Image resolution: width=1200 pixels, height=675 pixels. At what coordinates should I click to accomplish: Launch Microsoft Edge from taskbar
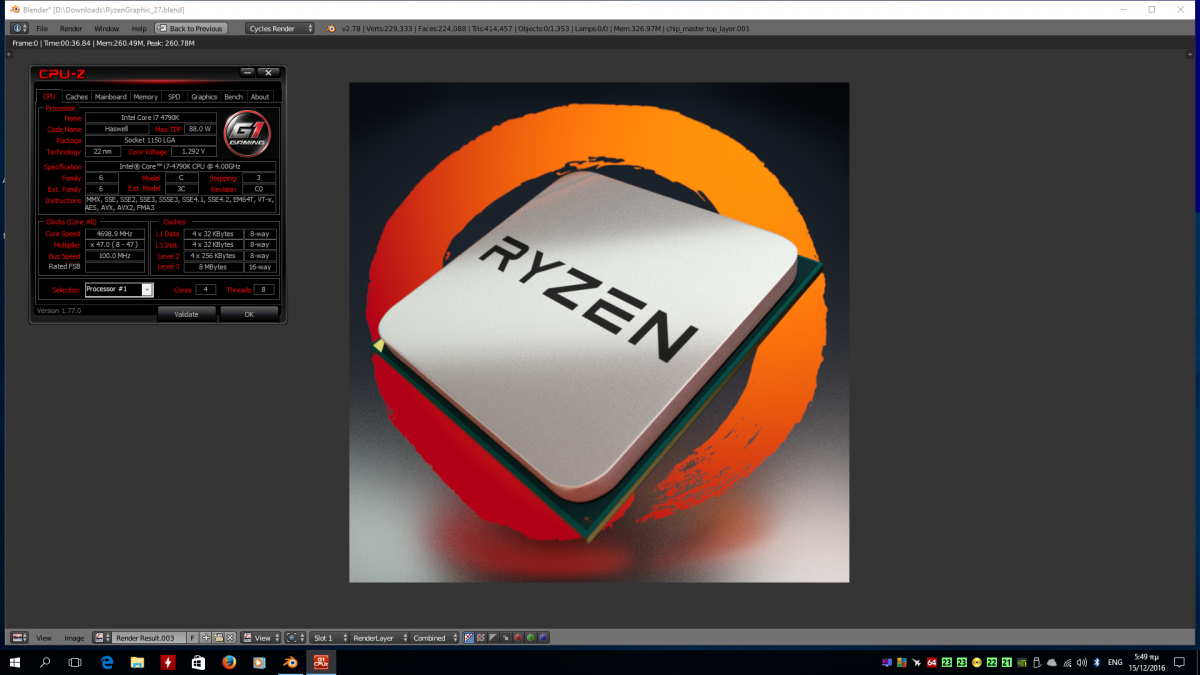[107, 662]
